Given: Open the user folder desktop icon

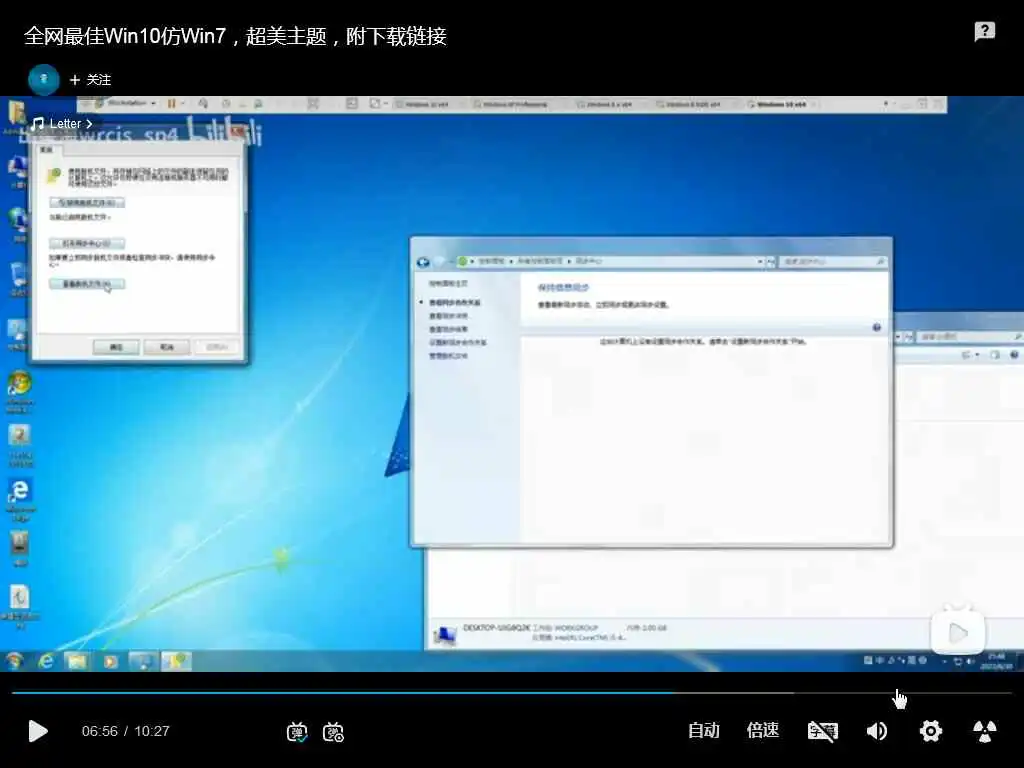Looking at the screenshot, I should pos(16,116).
